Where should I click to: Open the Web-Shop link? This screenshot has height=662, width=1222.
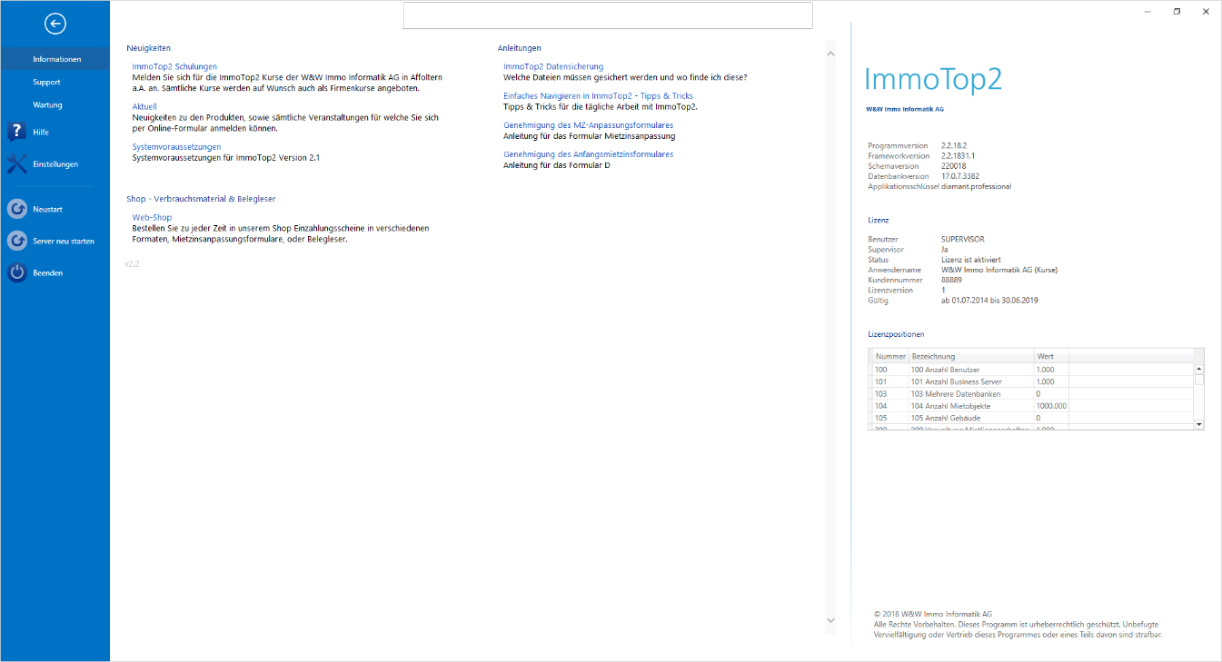pos(152,217)
